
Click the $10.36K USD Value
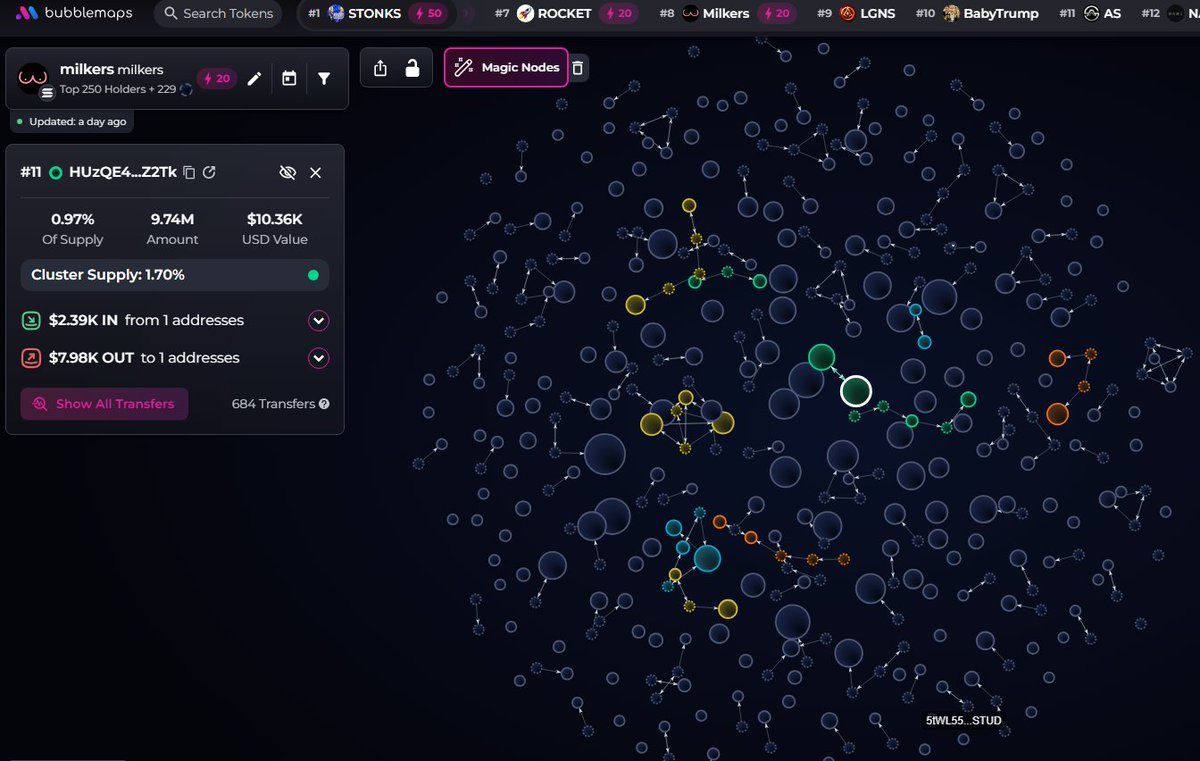pos(275,219)
